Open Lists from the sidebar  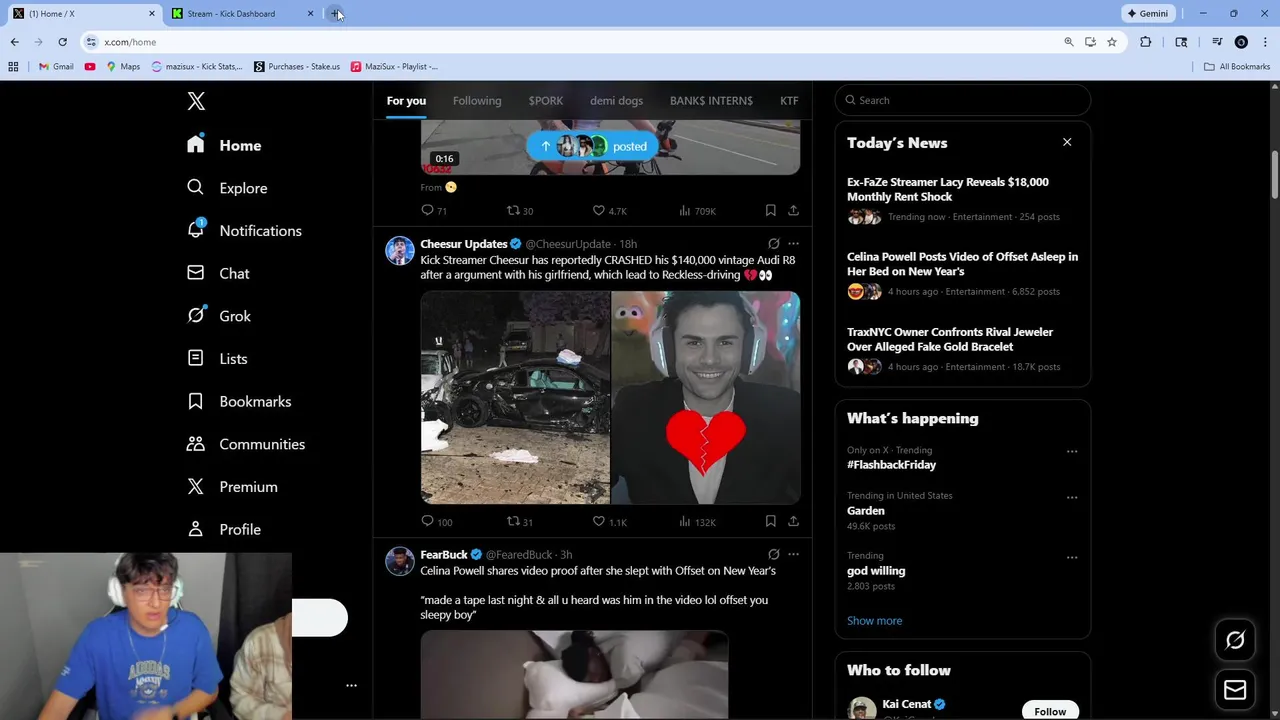coord(217,359)
